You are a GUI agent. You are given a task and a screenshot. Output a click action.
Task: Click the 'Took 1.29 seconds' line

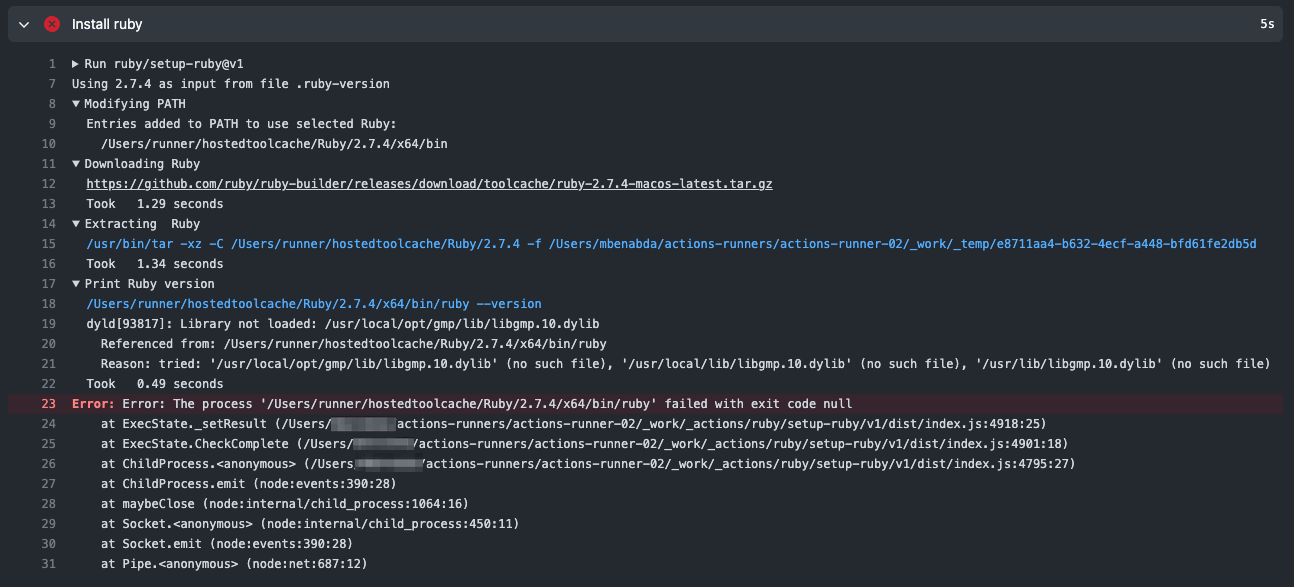[155, 204]
